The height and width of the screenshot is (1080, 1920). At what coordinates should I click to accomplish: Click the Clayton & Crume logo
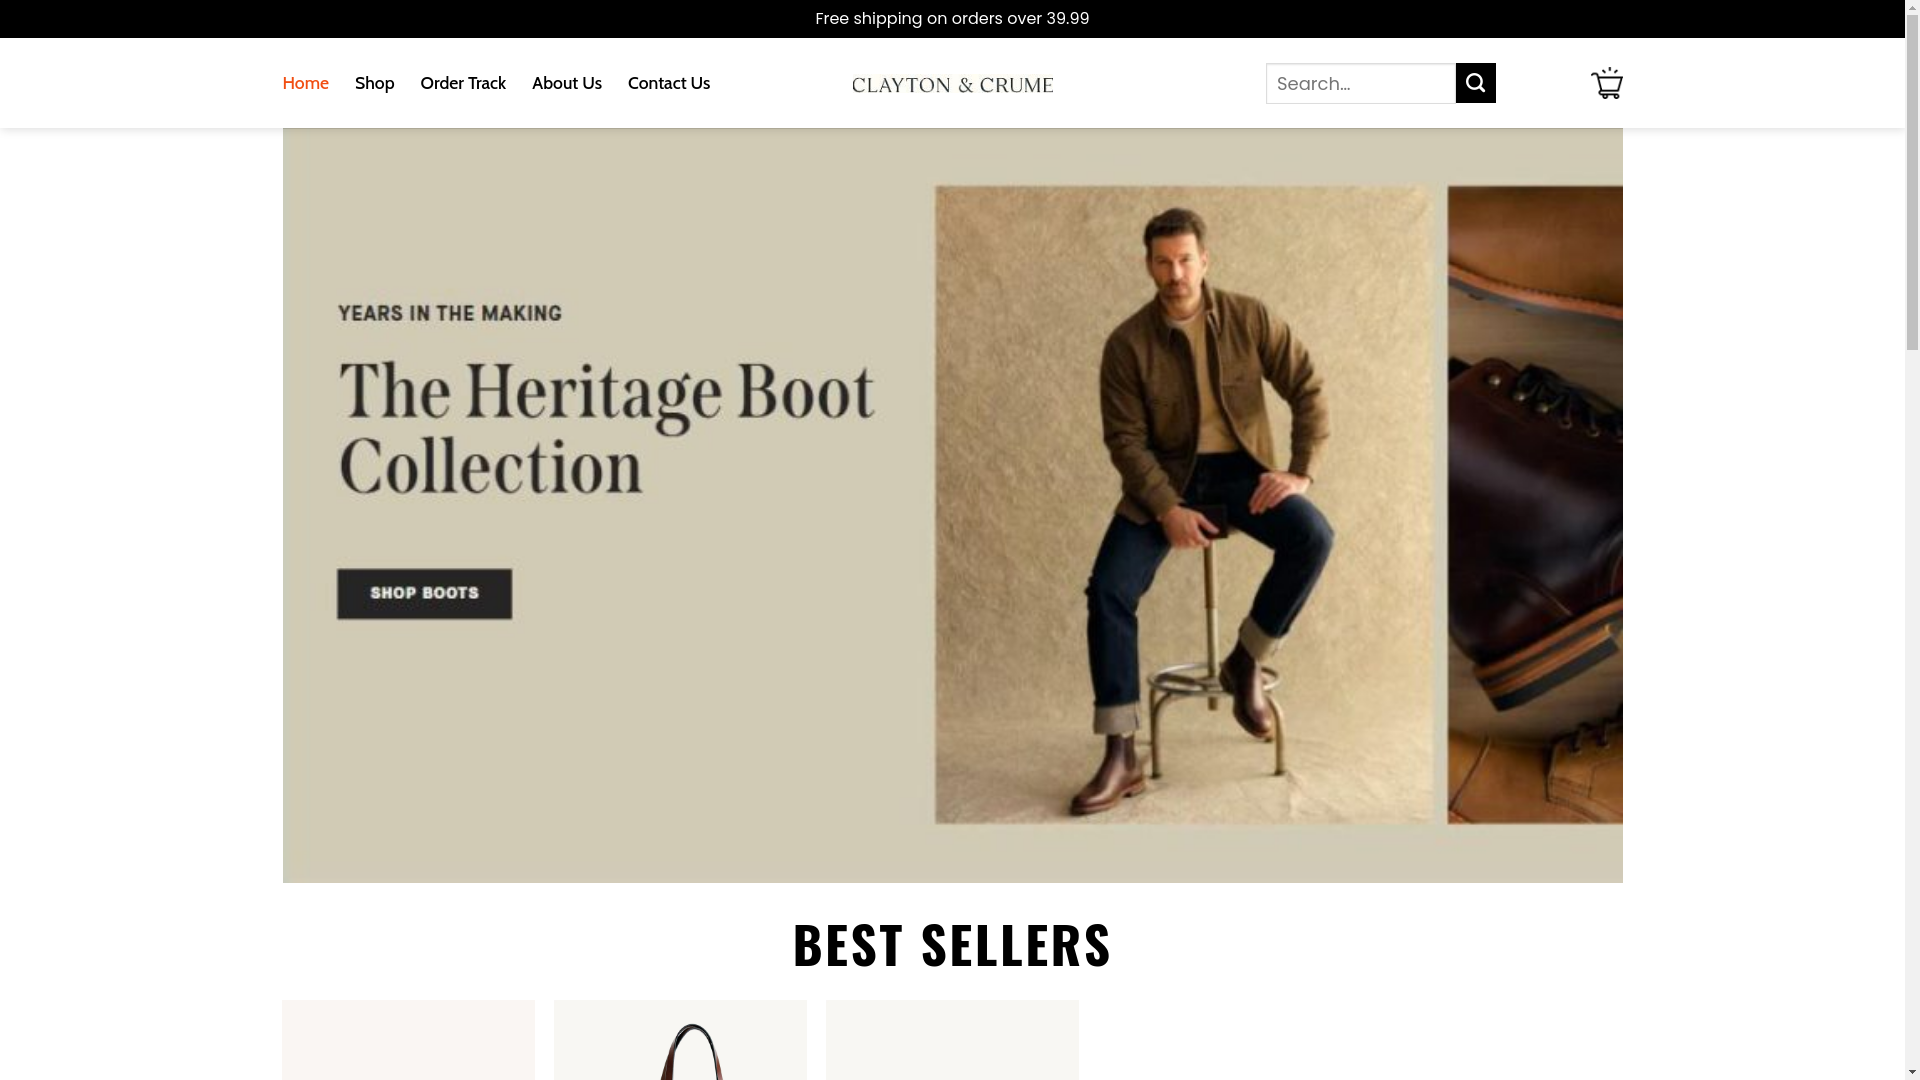coord(952,85)
